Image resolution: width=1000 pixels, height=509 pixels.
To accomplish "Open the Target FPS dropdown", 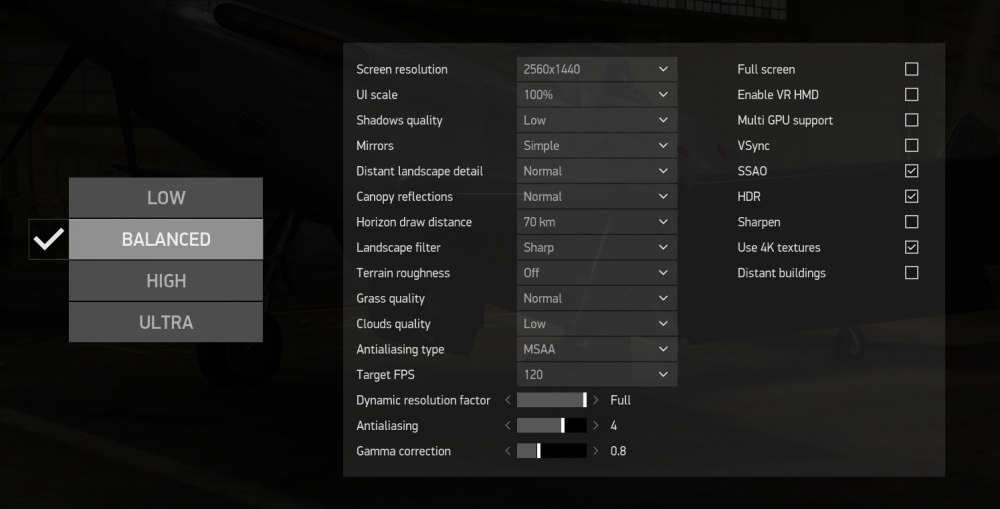I will (597, 375).
